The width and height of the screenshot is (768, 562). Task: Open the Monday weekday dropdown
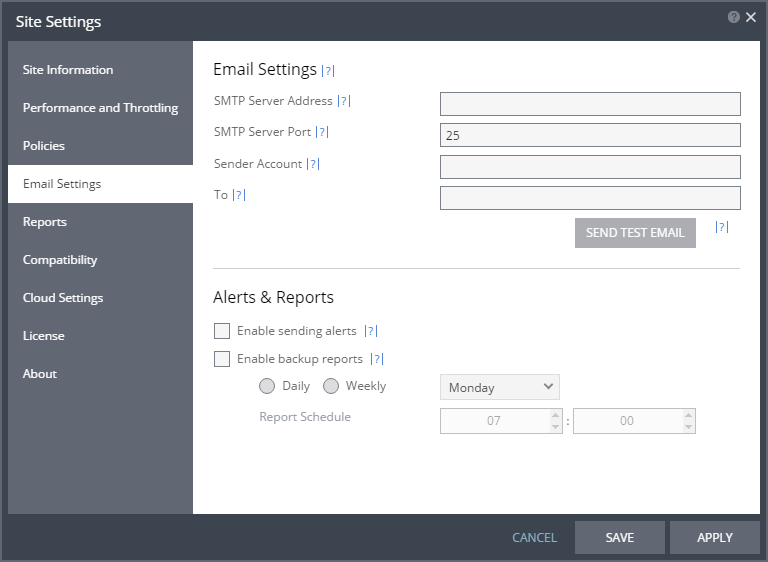[x=500, y=388]
